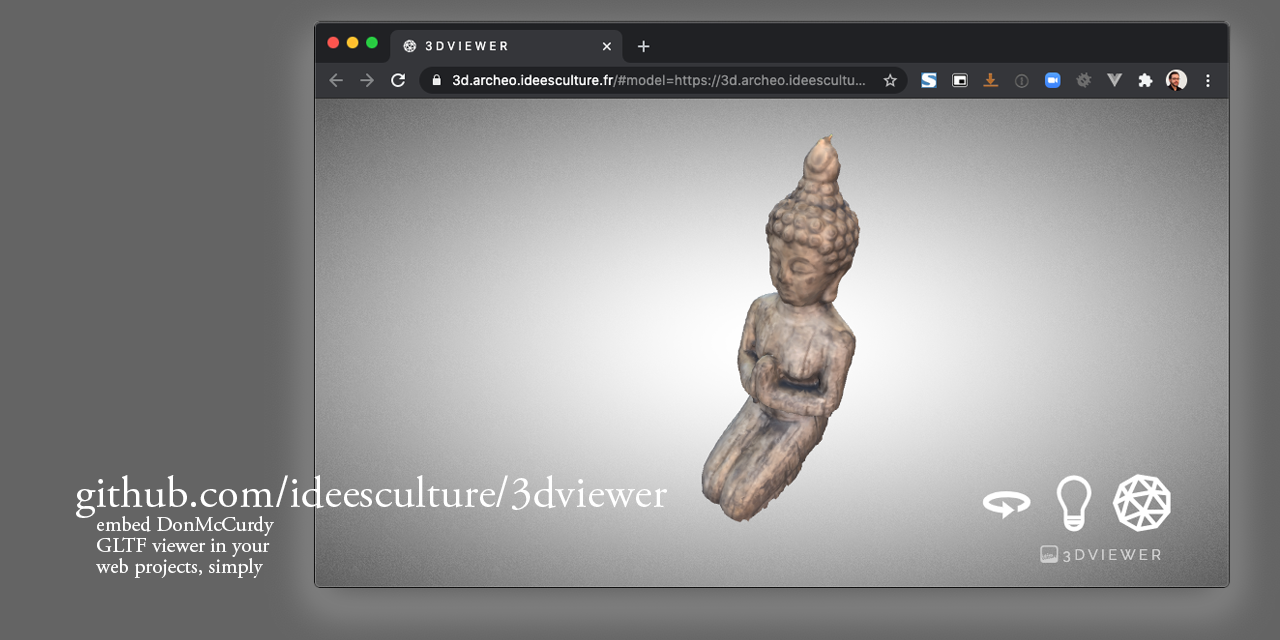Open the SumoMe extension

(928, 80)
